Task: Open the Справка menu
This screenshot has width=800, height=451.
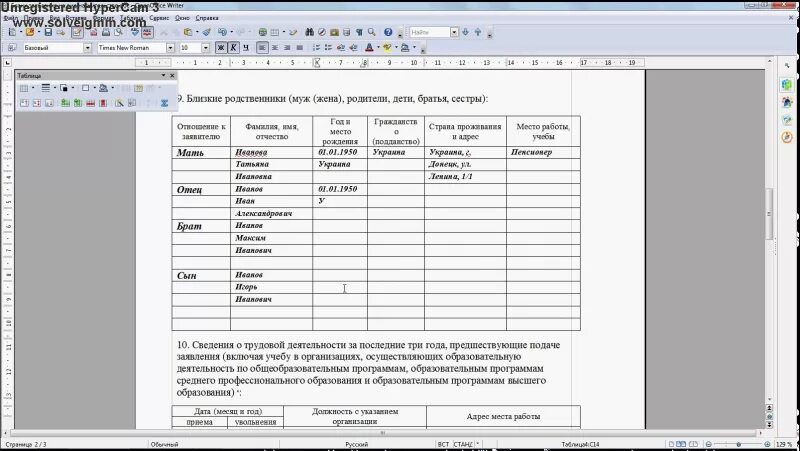Action: point(207,18)
